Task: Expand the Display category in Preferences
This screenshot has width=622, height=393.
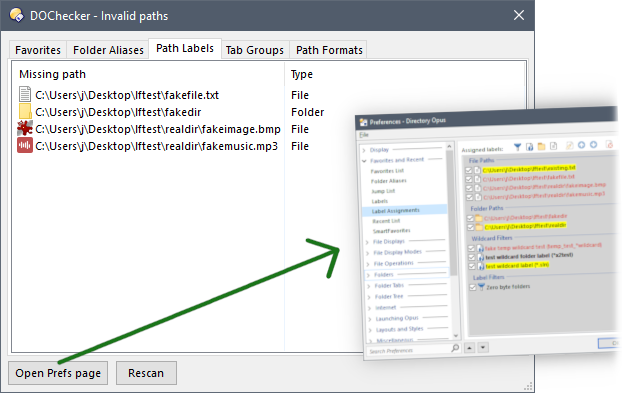Action: pos(364,150)
